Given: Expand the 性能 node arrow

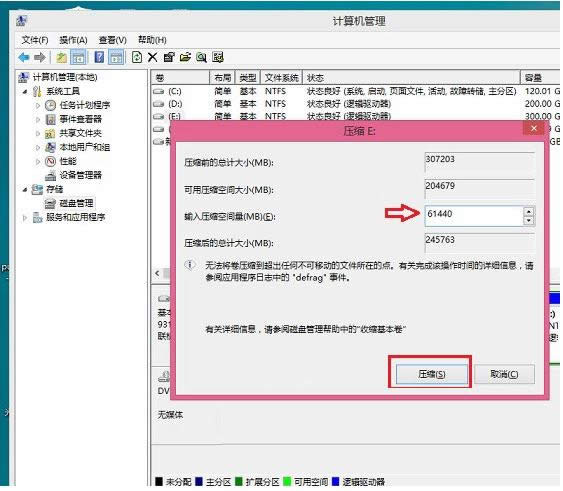Looking at the screenshot, I should [x=38, y=162].
